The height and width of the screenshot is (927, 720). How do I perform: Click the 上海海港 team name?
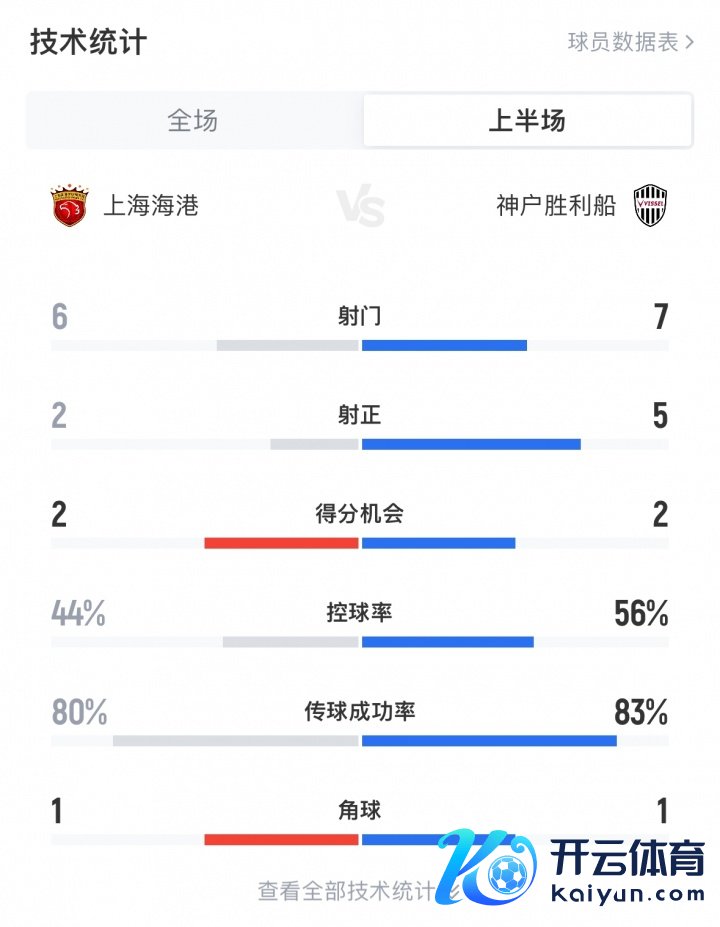click(151, 206)
